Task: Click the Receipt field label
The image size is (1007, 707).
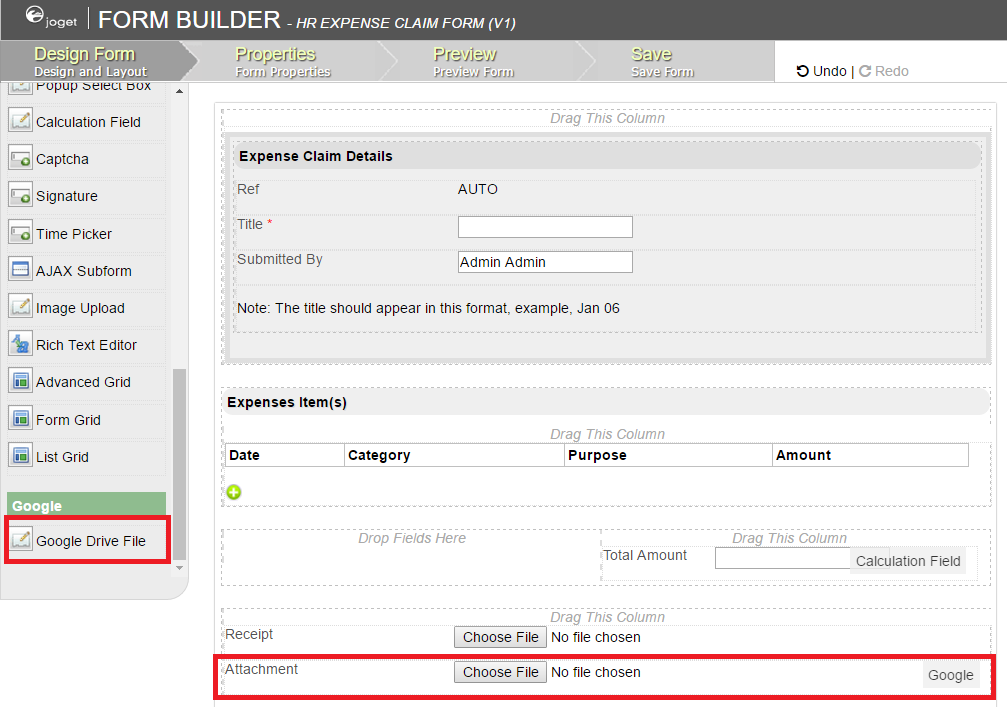Action: [x=249, y=634]
